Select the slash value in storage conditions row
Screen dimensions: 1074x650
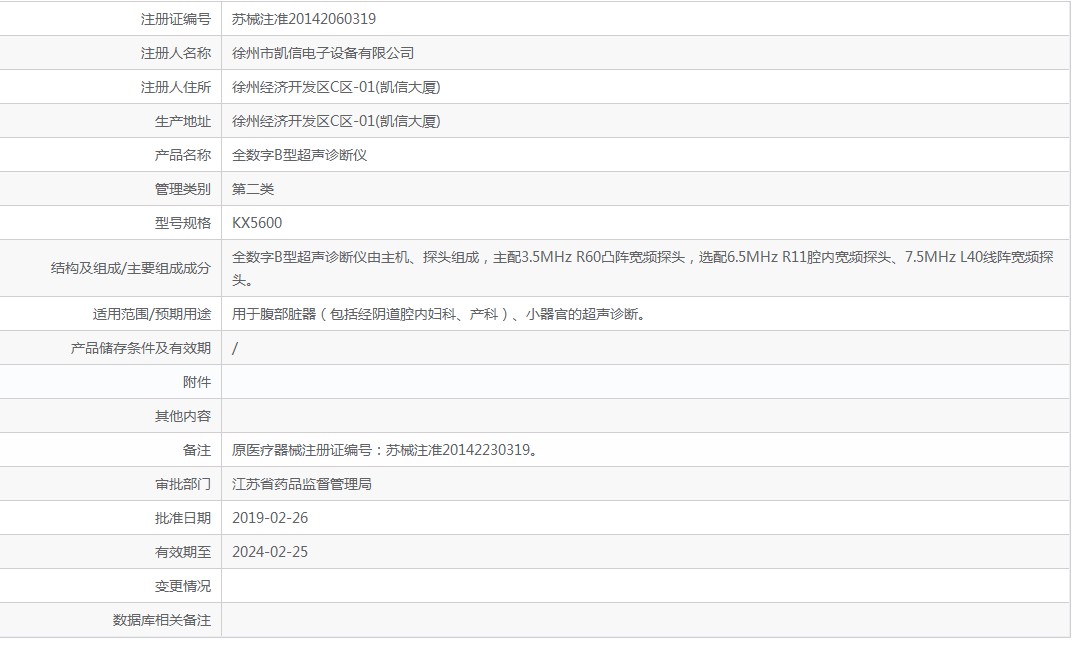[235, 349]
